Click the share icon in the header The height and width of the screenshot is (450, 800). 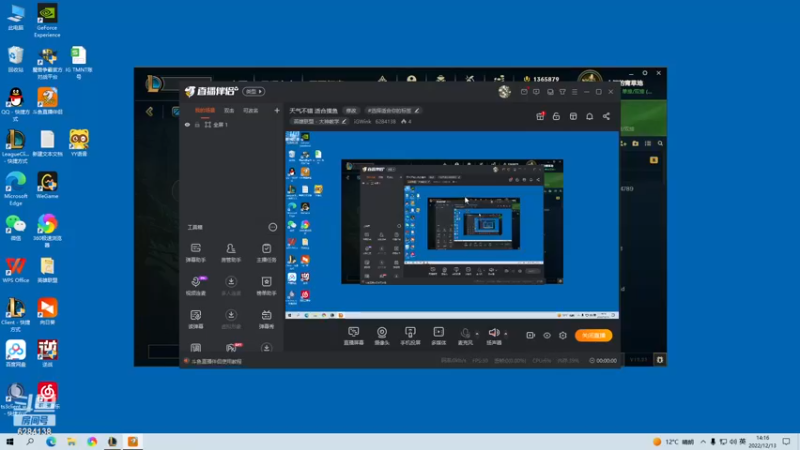(606, 116)
